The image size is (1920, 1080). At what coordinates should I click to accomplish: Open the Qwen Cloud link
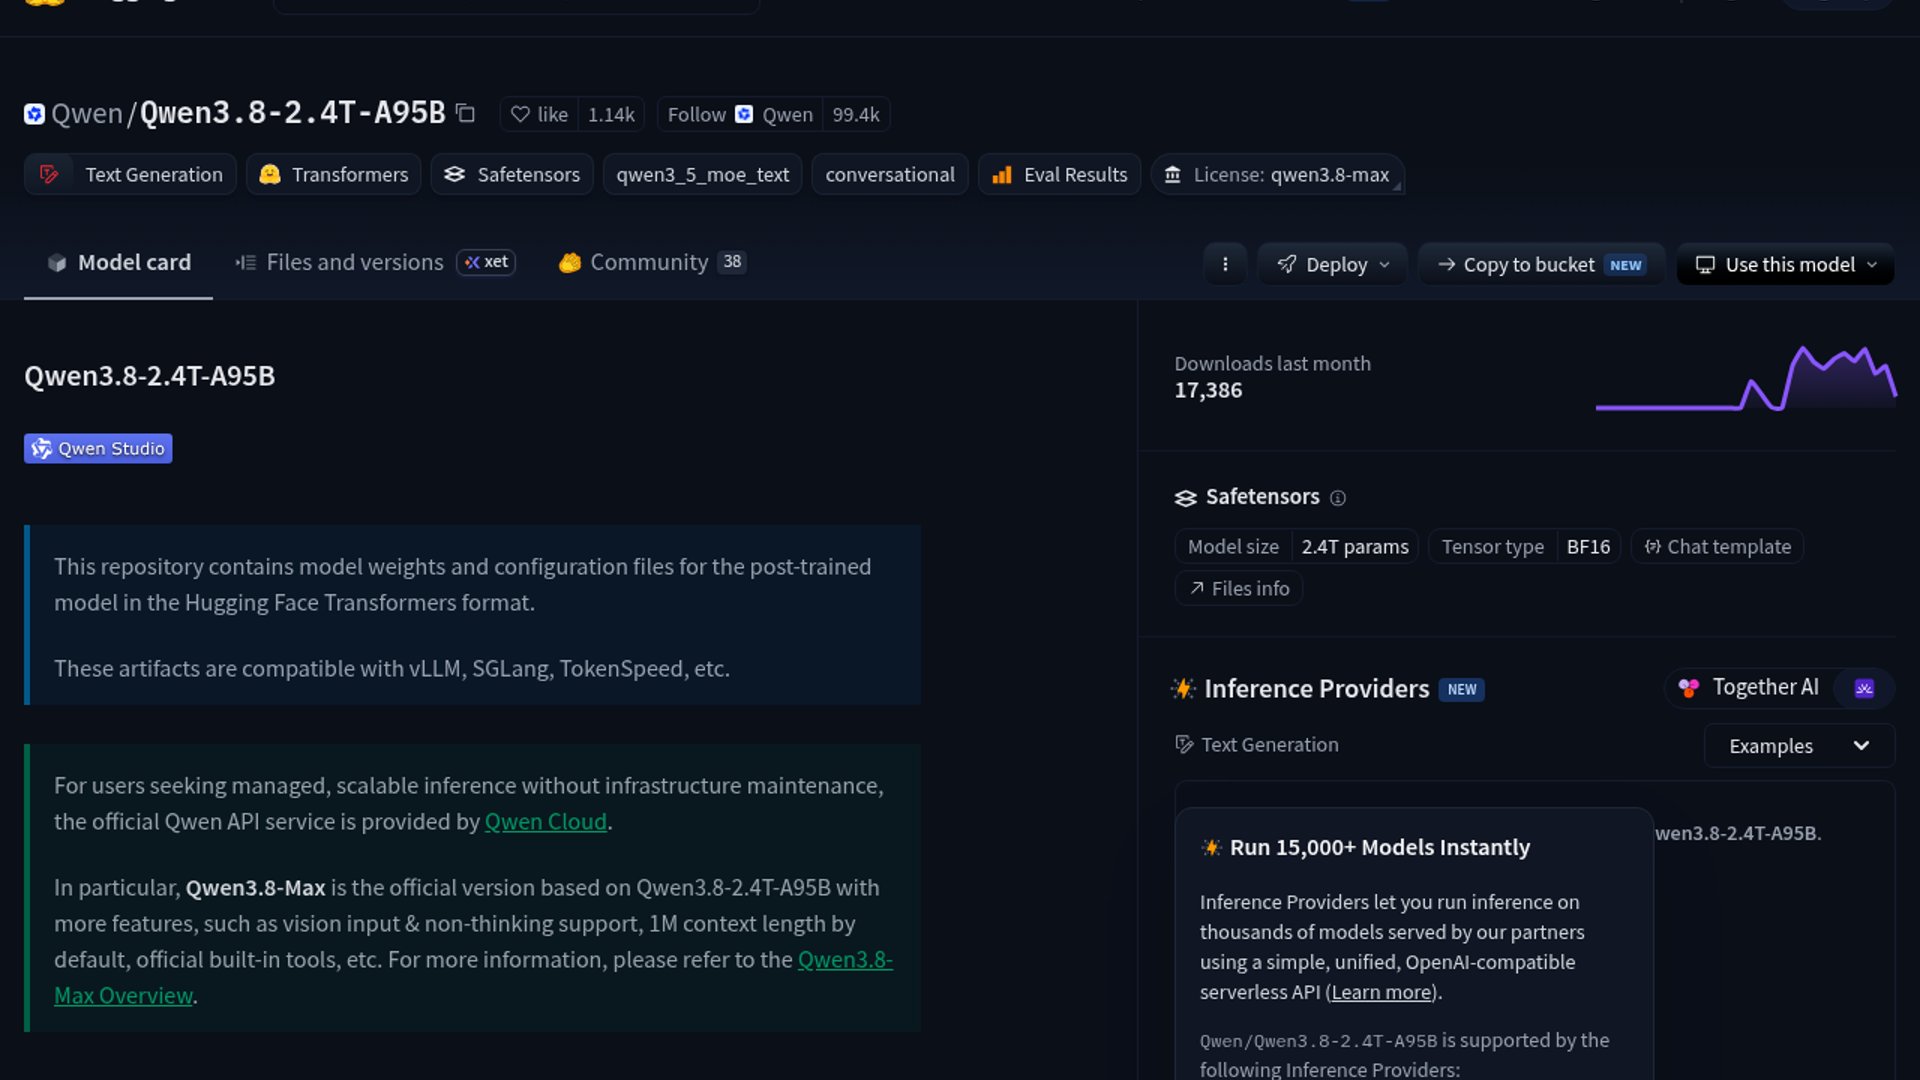(545, 821)
